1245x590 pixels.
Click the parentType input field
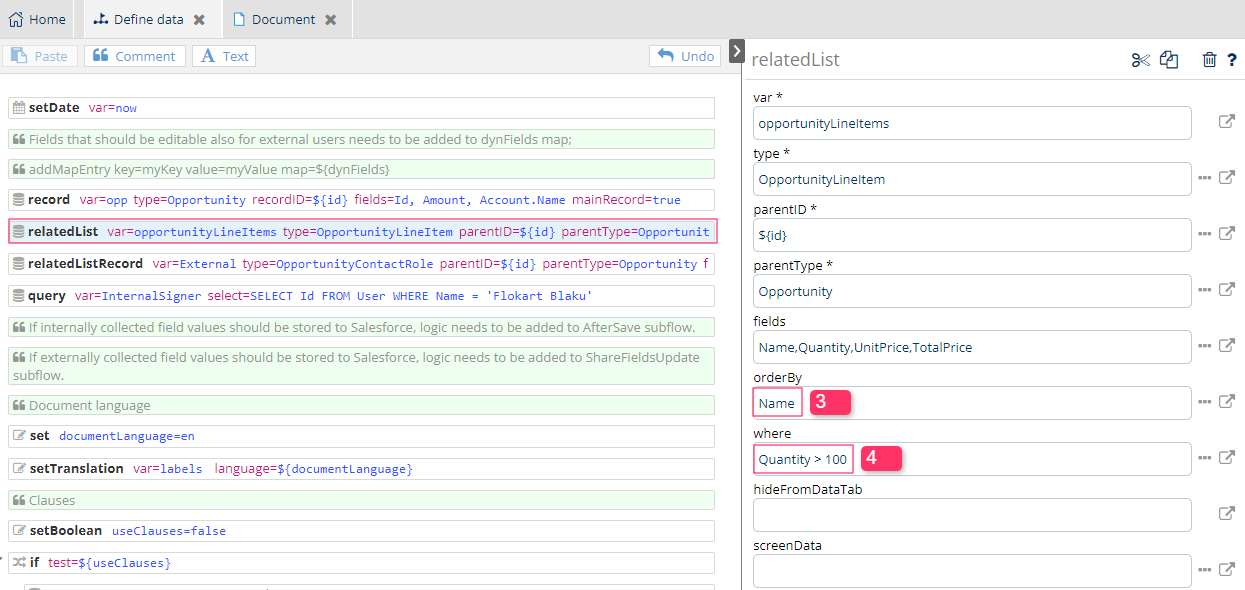tap(971, 291)
